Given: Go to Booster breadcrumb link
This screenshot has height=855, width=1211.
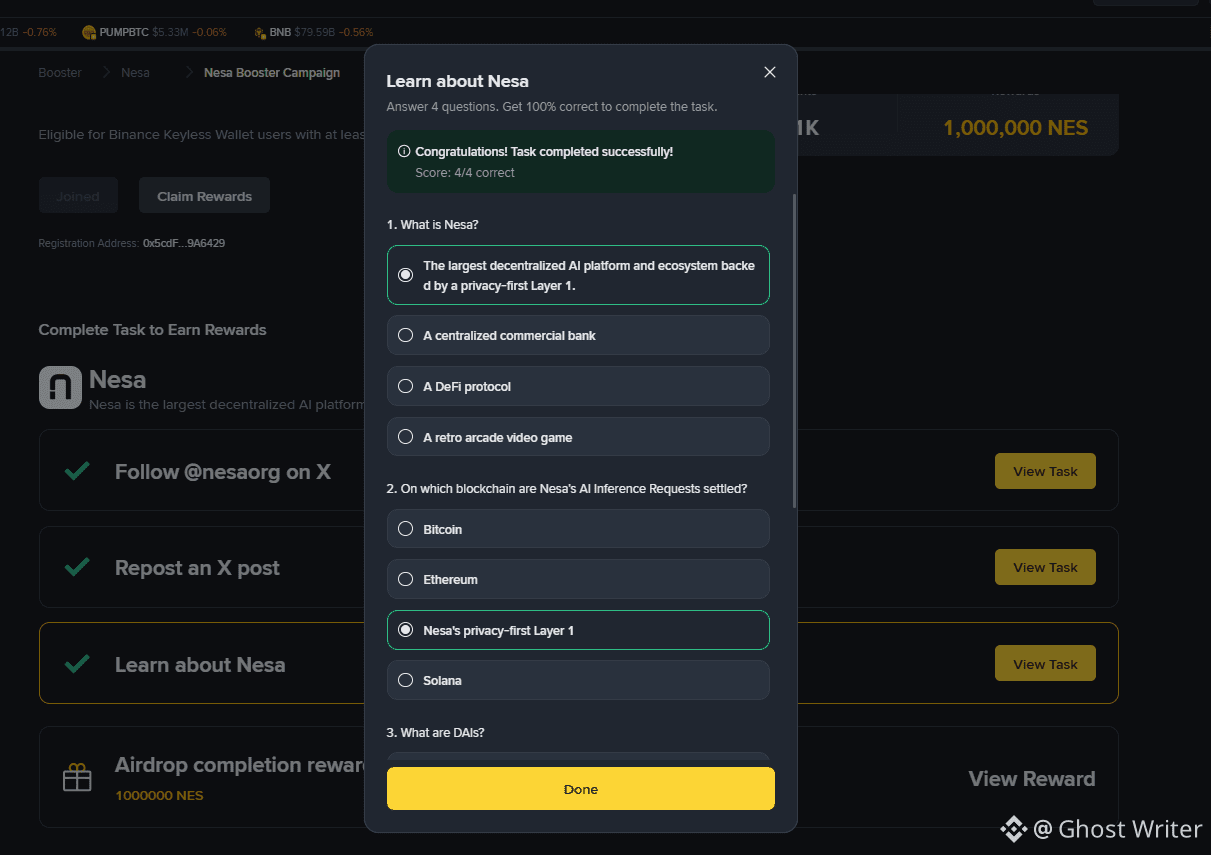Looking at the screenshot, I should [x=60, y=73].
